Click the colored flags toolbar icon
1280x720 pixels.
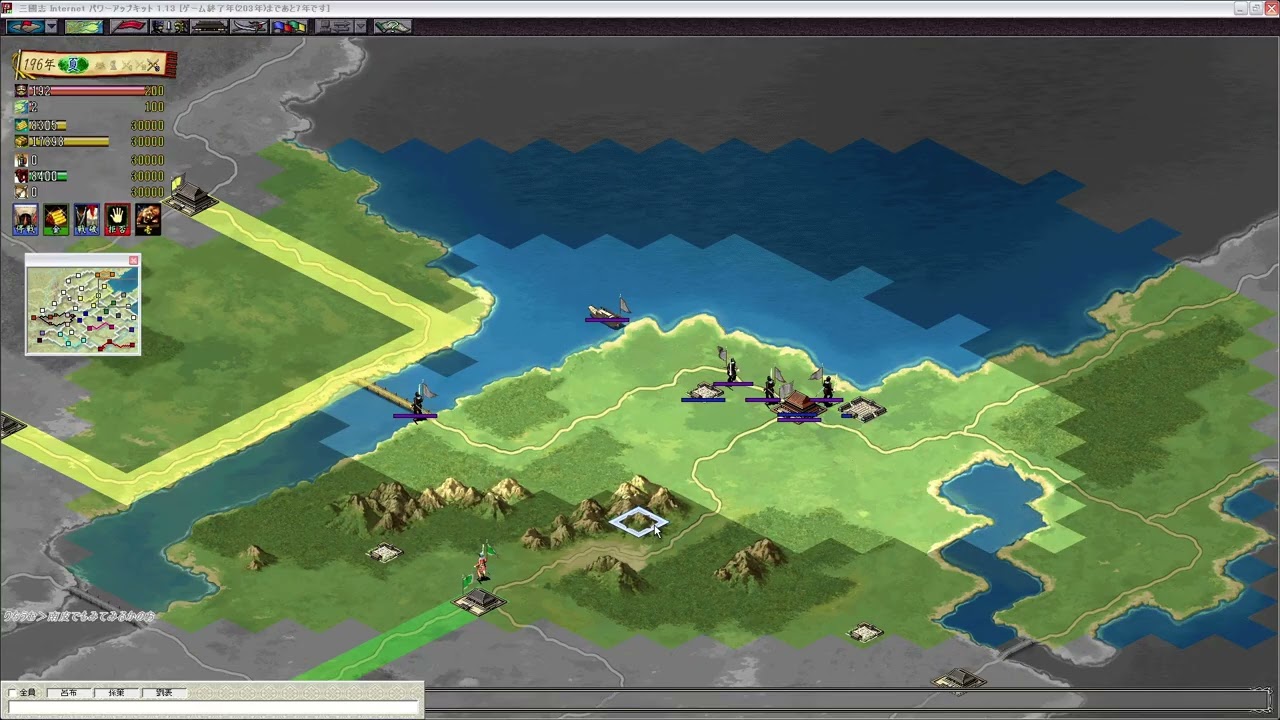coord(289,26)
